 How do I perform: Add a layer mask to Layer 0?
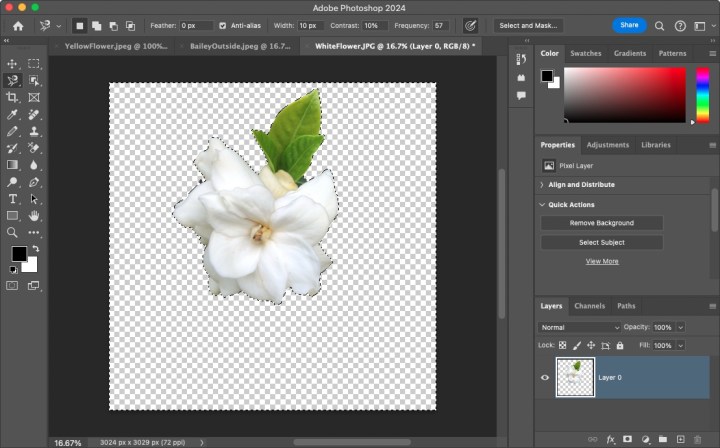(x=627, y=439)
